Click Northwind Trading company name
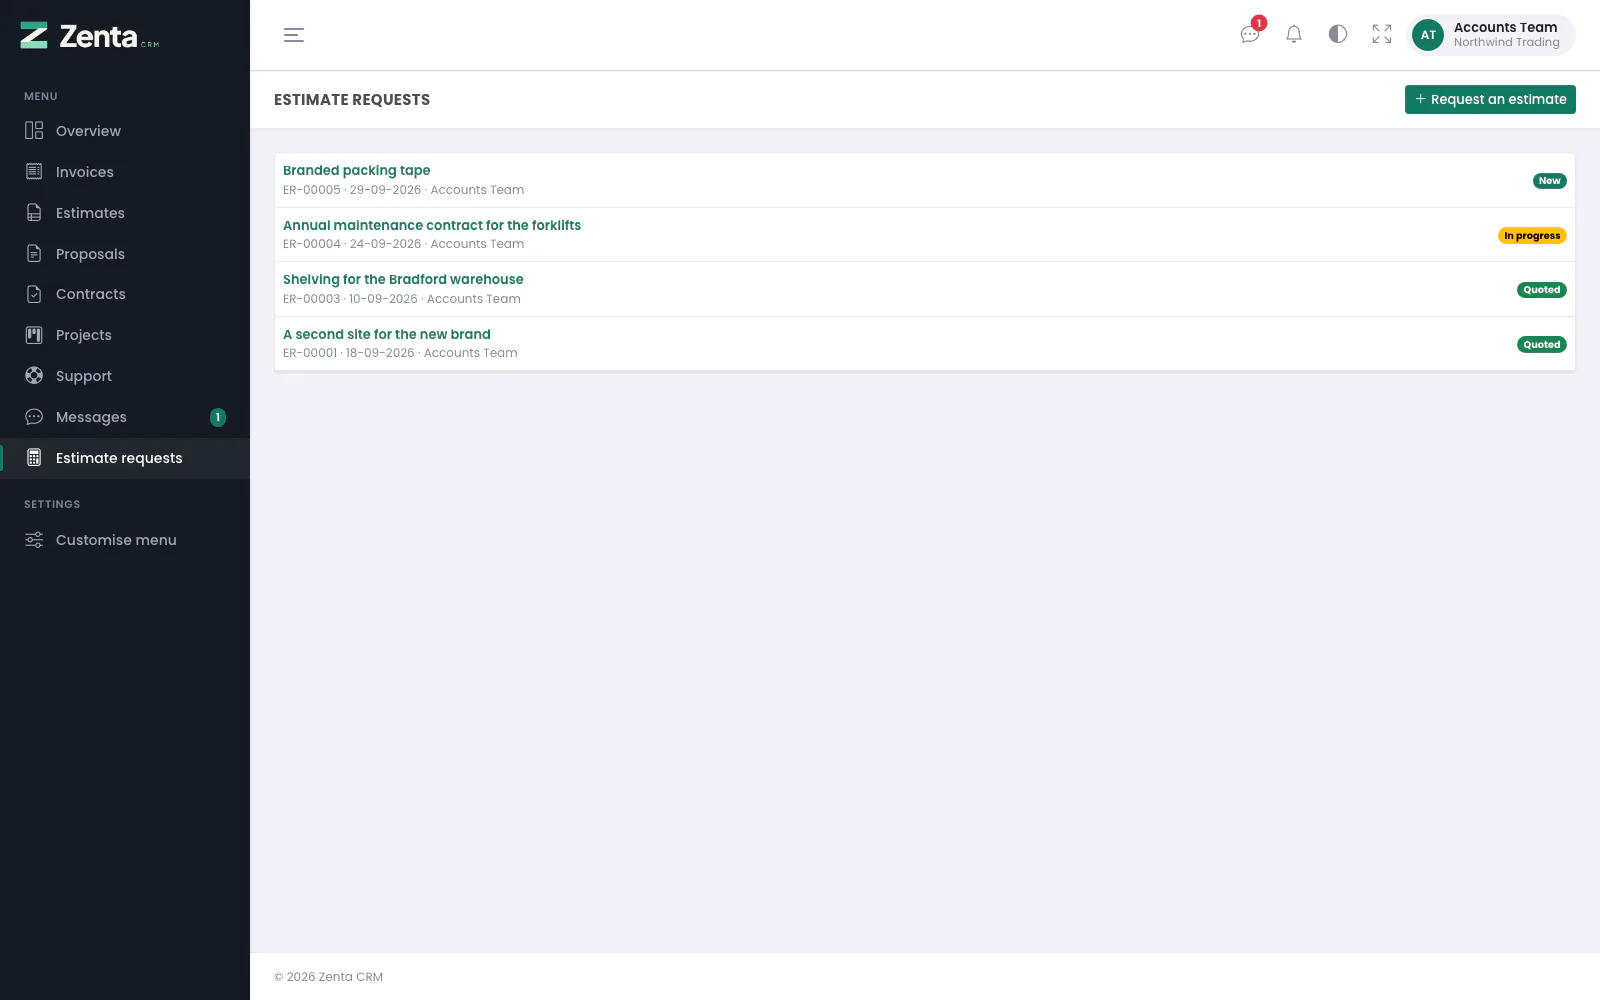 [1507, 42]
